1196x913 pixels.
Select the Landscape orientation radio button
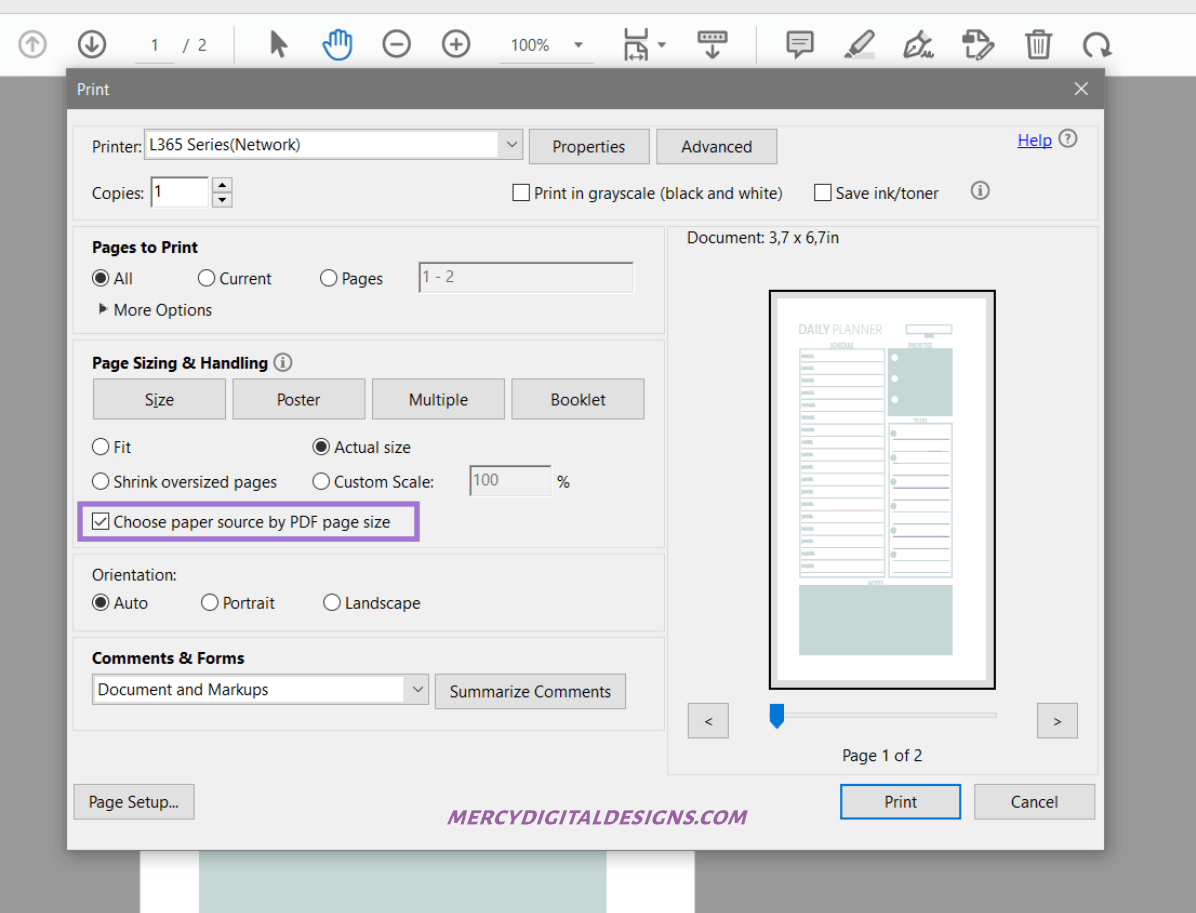pos(331,602)
